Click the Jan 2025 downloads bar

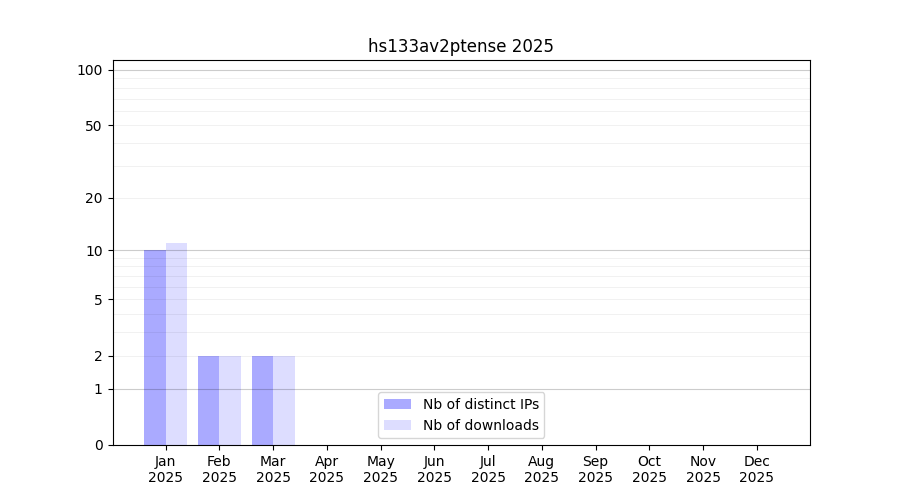point(176,344)
